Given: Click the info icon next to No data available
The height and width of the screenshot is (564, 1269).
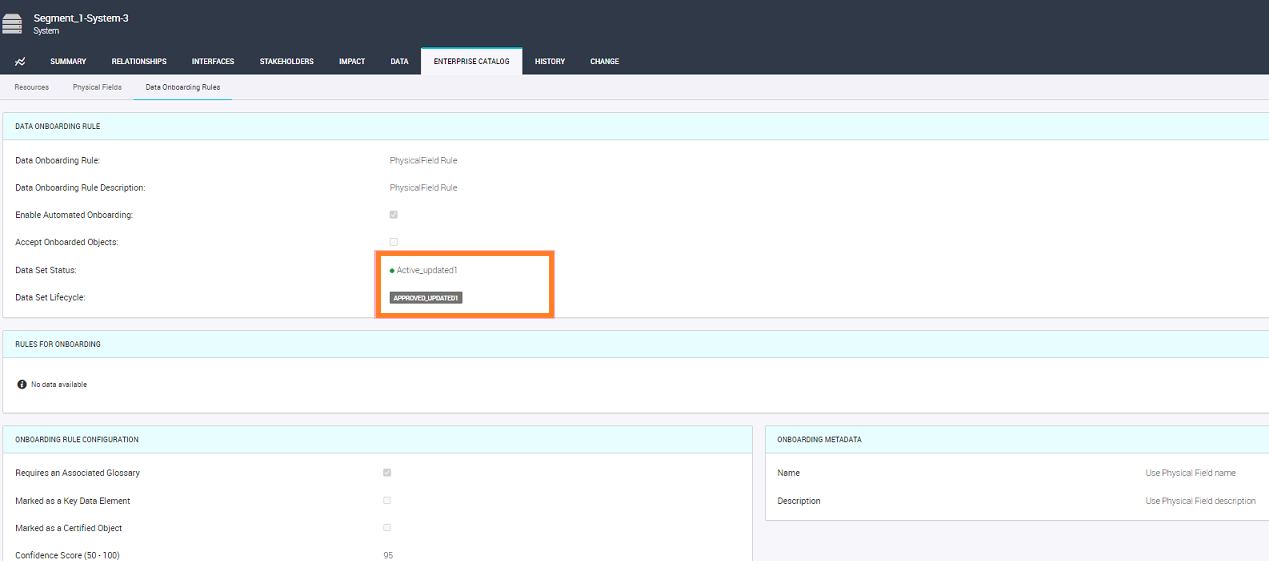Looking at the screenshot, I should pos(22,384).
